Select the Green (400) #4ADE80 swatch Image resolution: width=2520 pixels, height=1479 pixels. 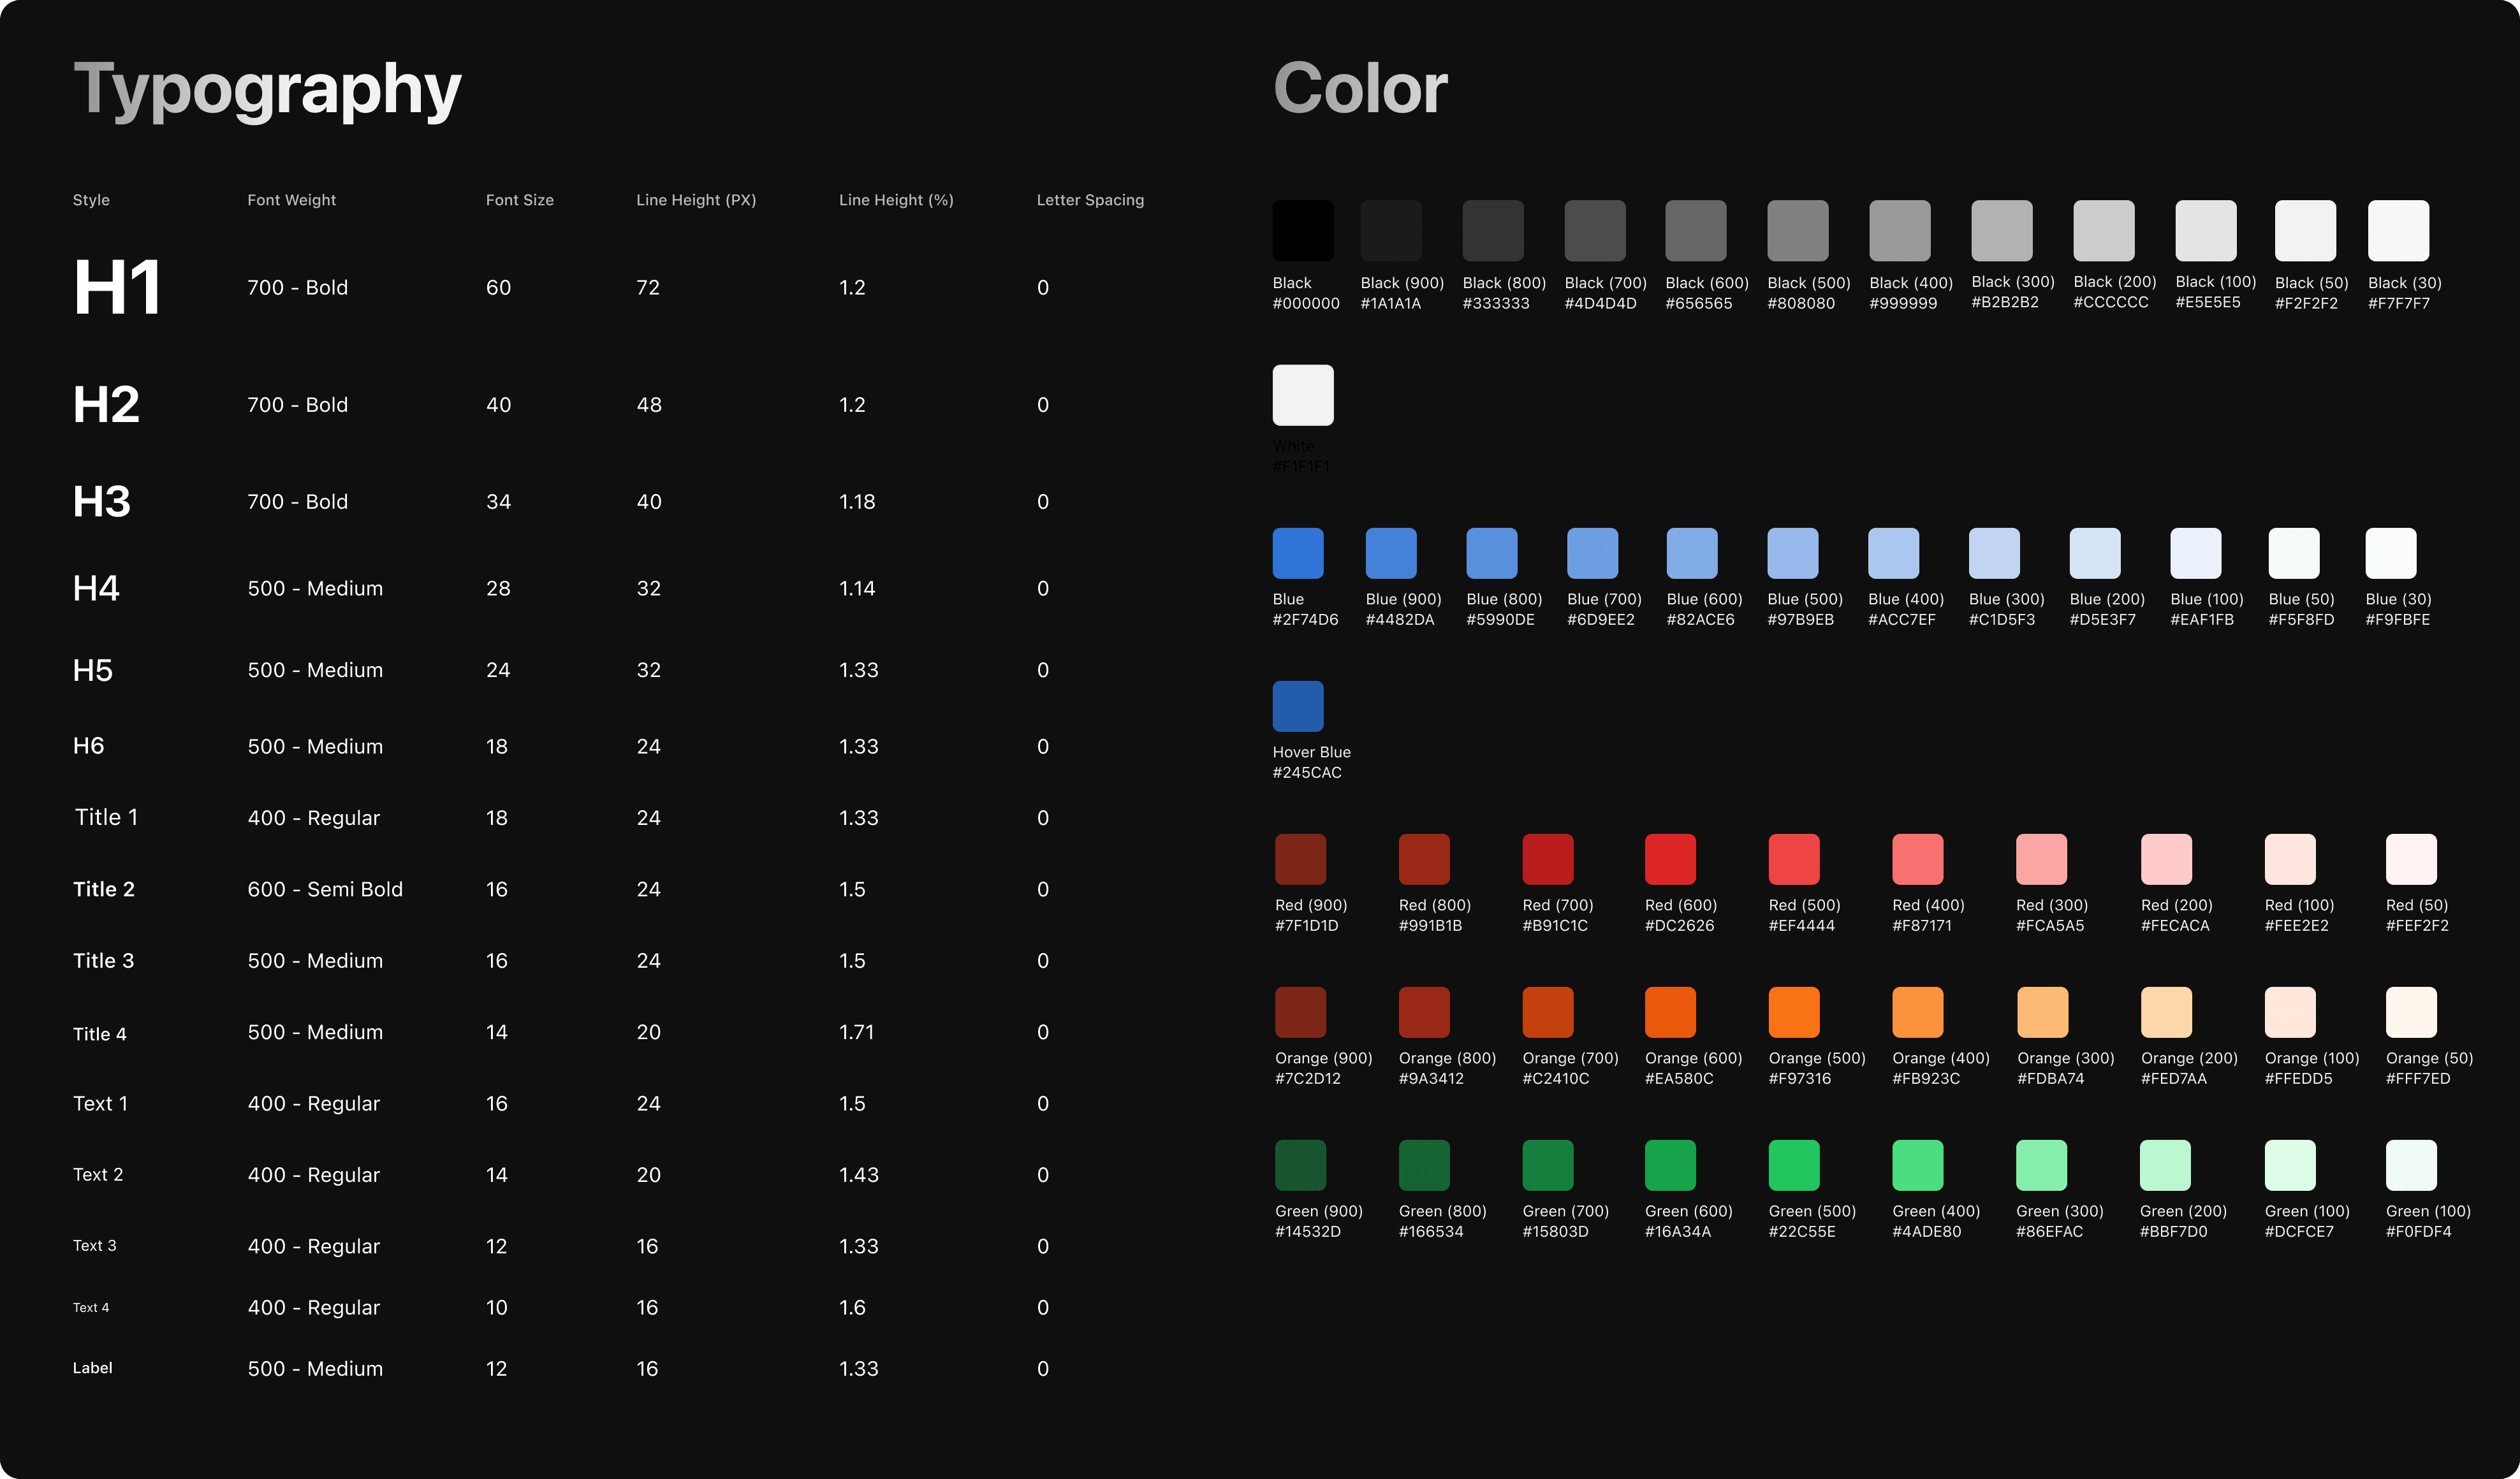click(x=1918, y=1165)
